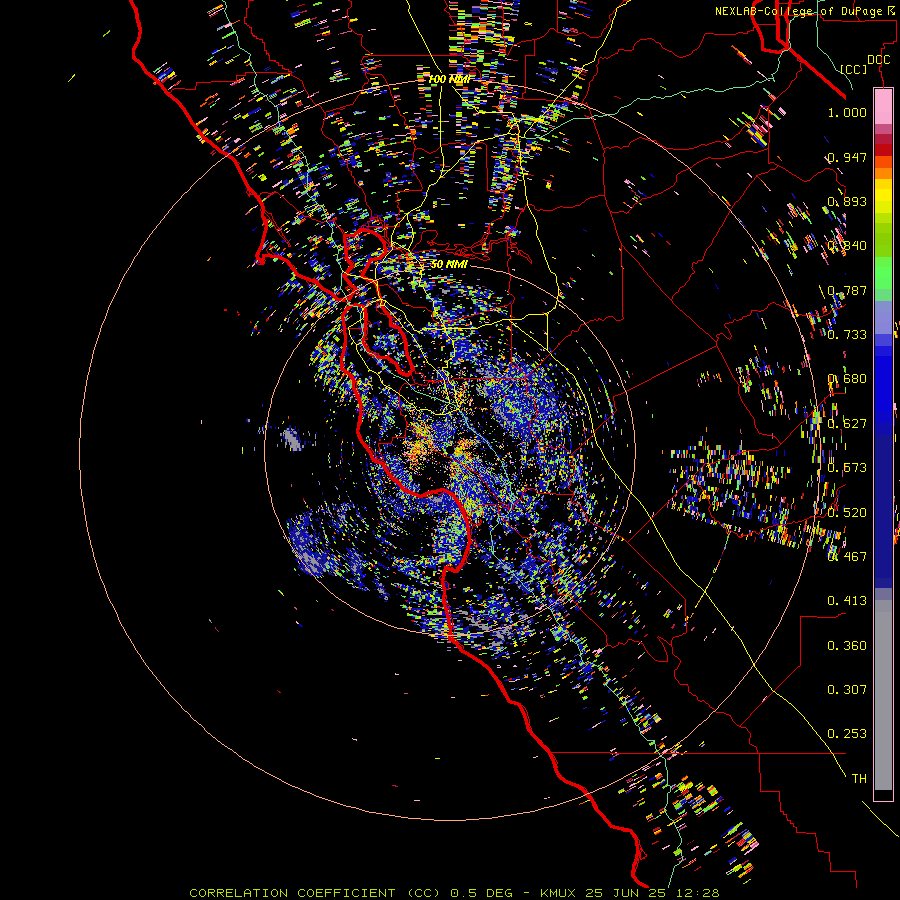The image size is (900, 900).
Task: Pick the pink top segment of color scale
Action: pyautogui.click(x=883, y=107)
